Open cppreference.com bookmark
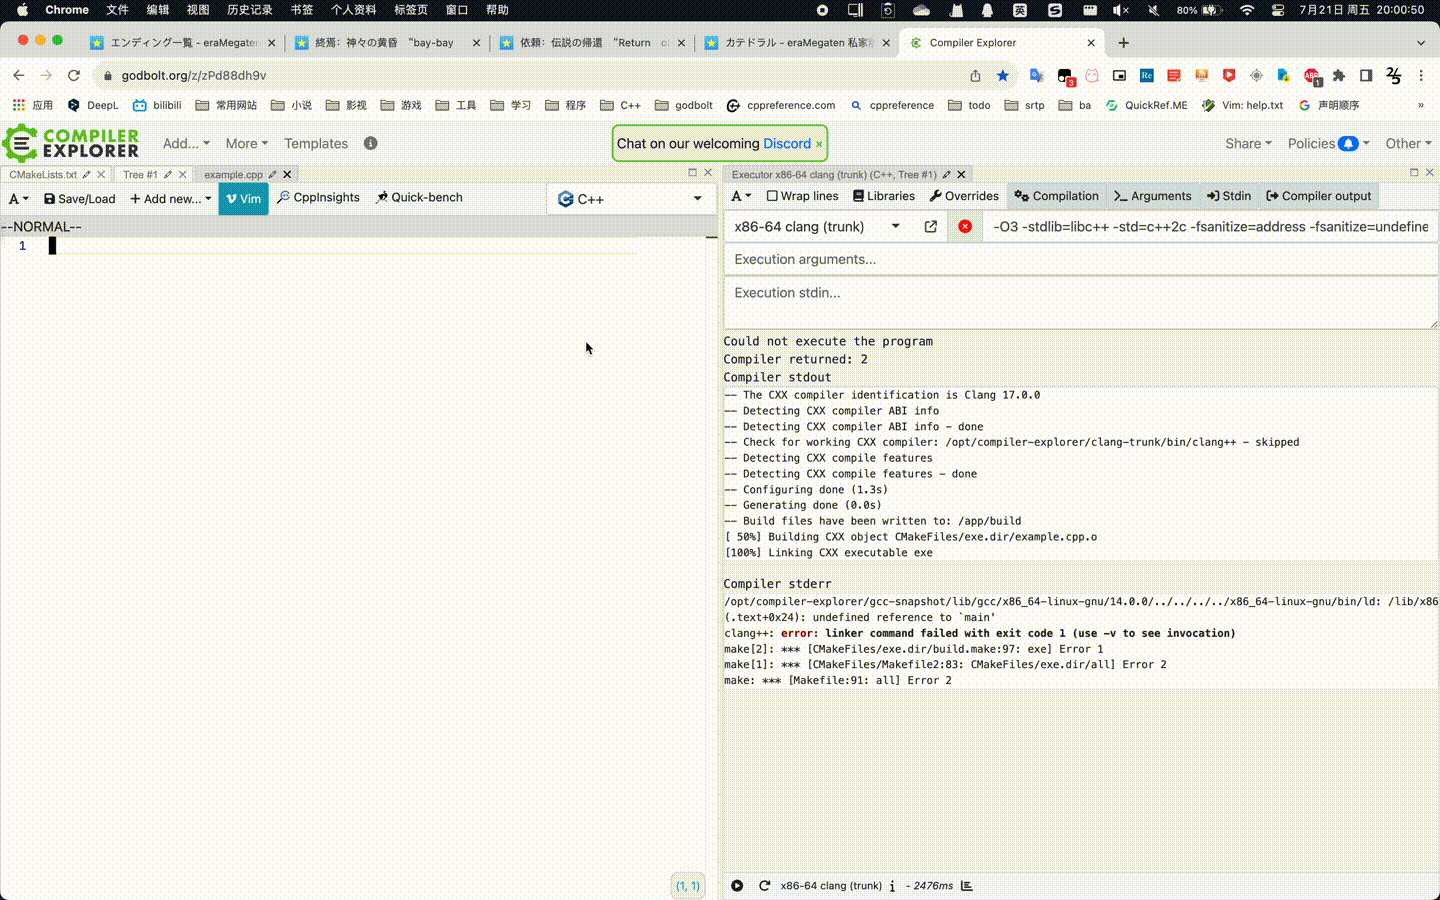 [x=781, y=105]
